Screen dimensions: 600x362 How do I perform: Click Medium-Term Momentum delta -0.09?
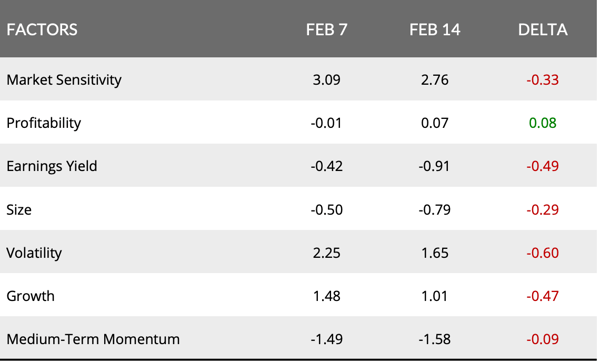tap(543, 339)
